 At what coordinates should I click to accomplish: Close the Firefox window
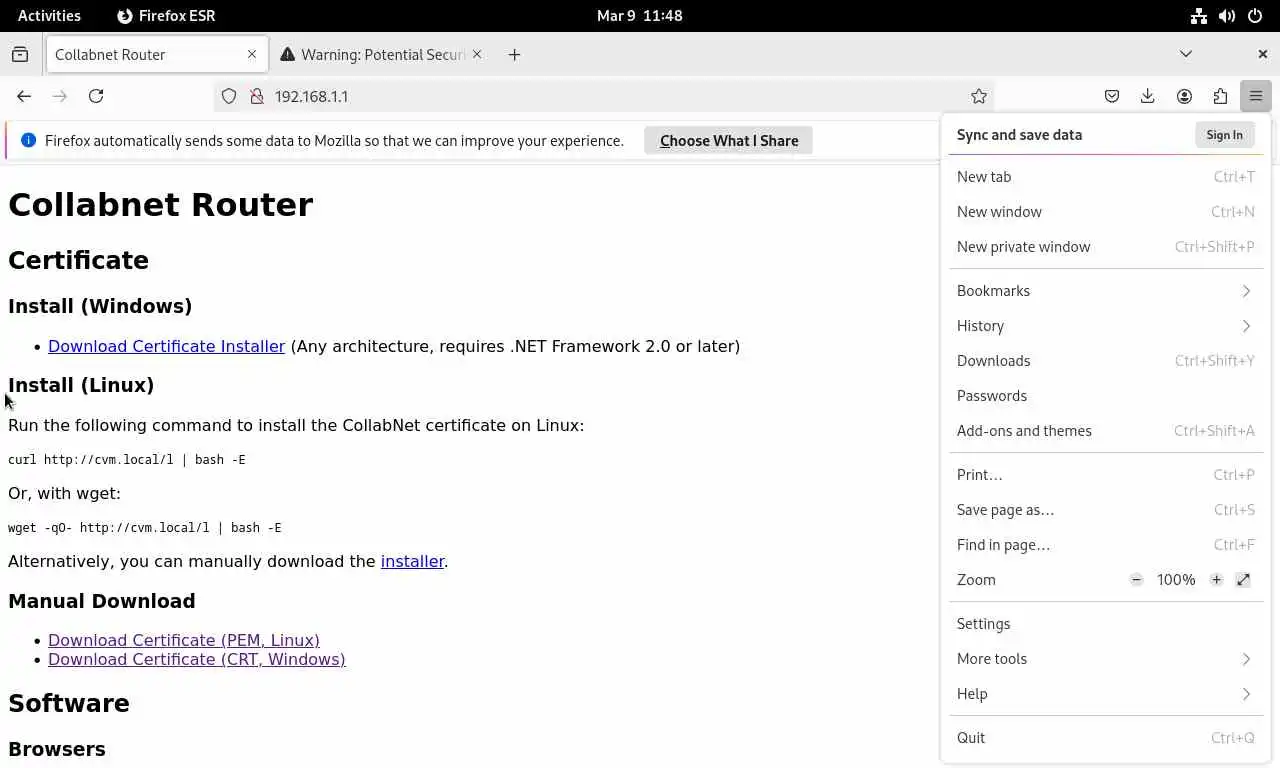1262,54
